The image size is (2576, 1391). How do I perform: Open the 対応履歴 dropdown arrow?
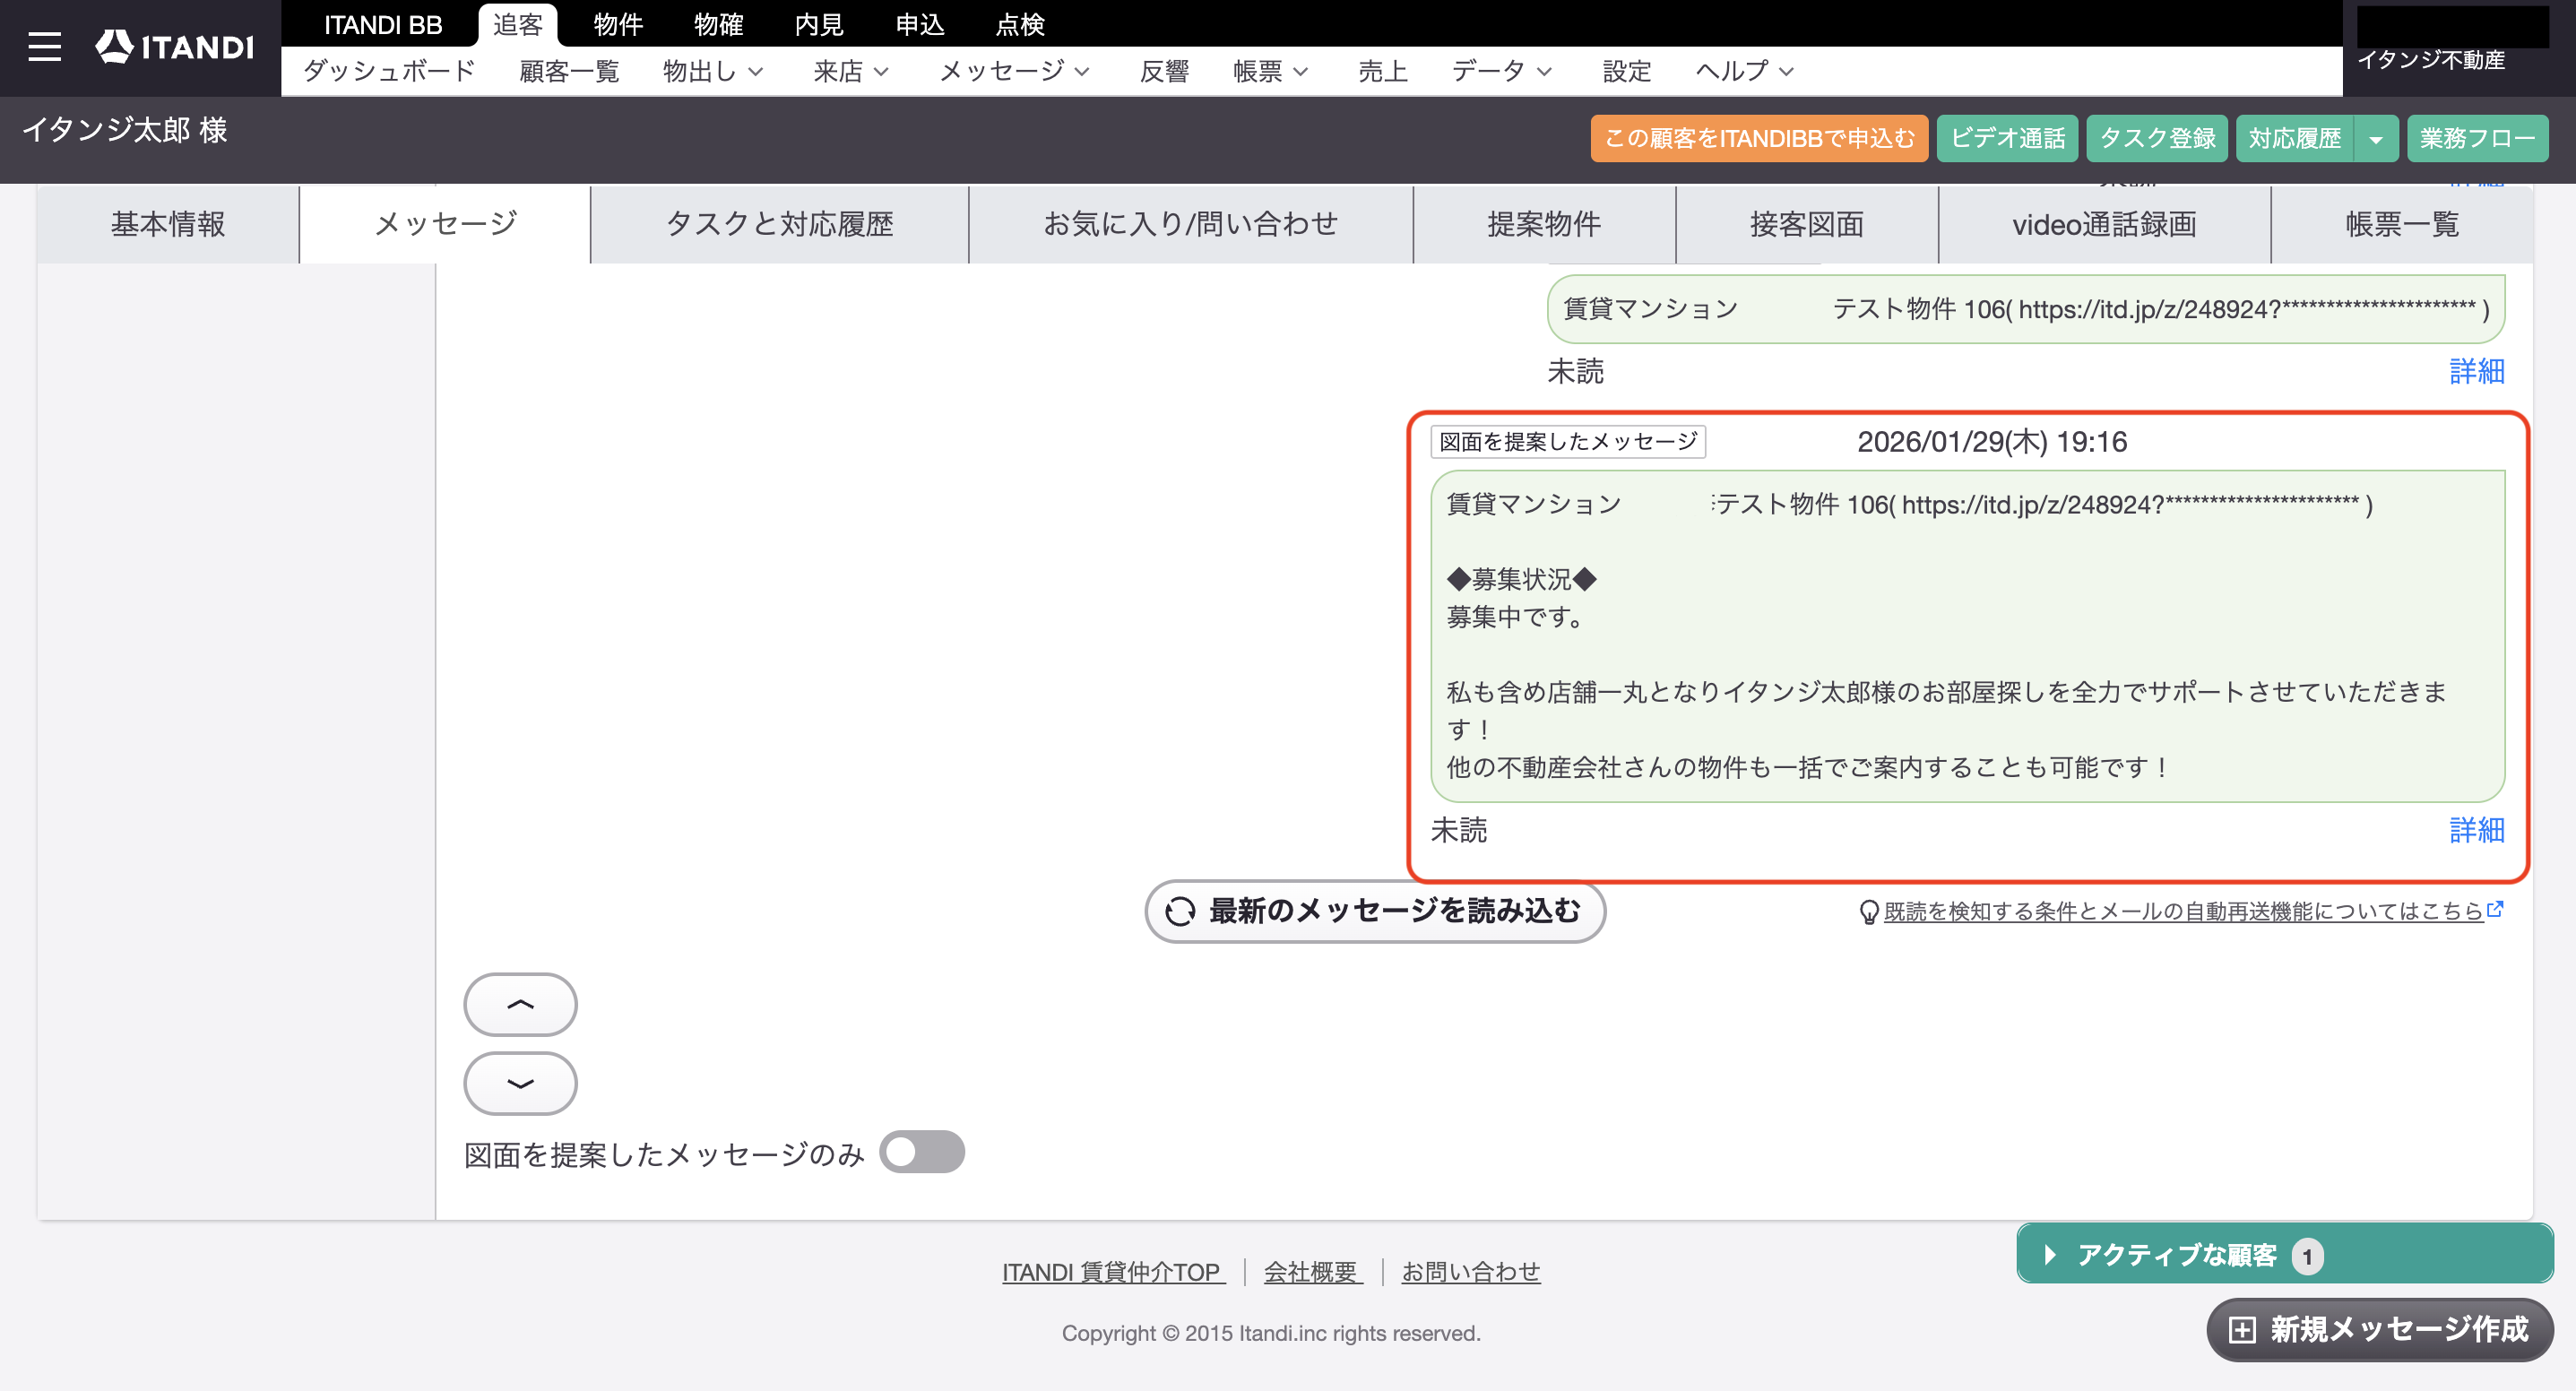[2376, 139]
